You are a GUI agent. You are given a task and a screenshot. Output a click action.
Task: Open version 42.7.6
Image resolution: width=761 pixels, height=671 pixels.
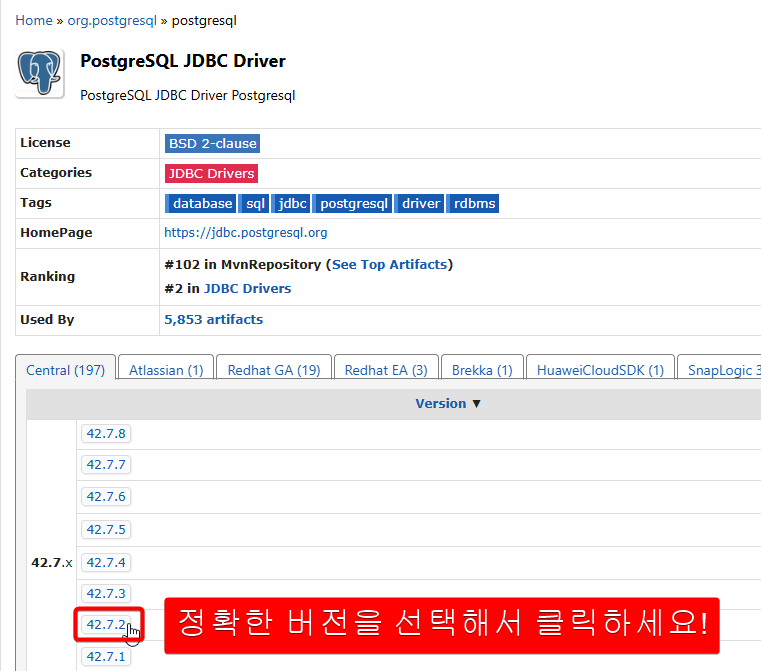106,496
